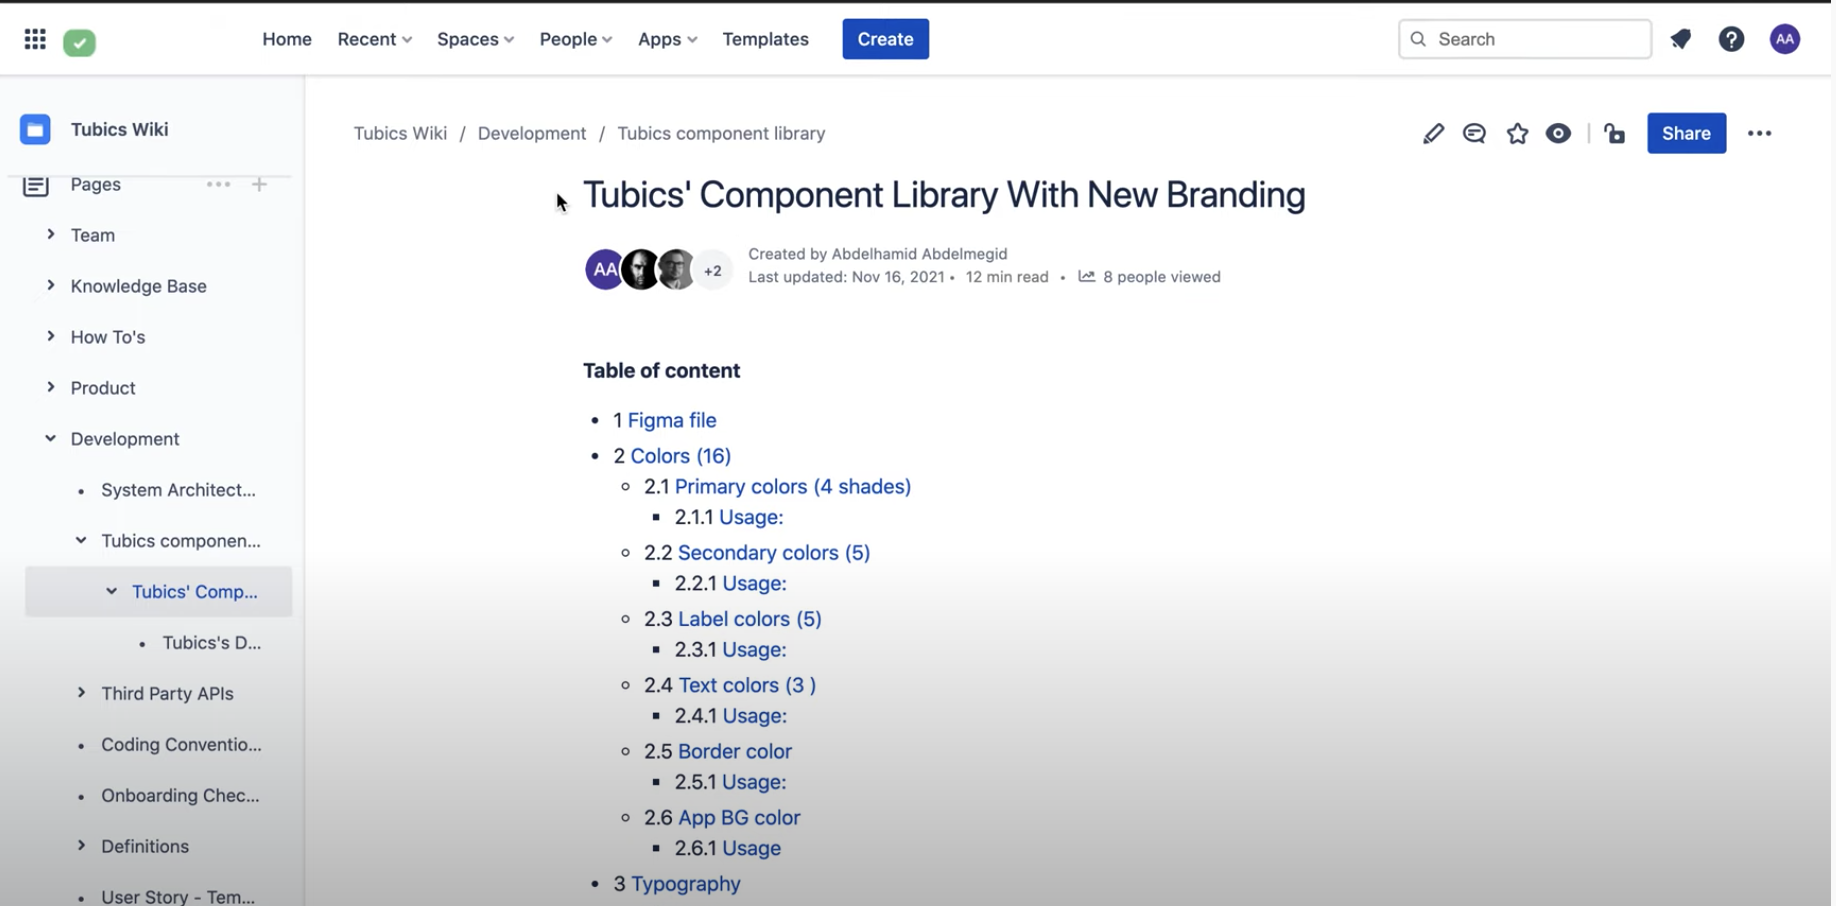Image resolution: width=1836 pixels, height=906 pixels.
Task: Toggle watching this page eye icon
Action: pos(1558,134)
